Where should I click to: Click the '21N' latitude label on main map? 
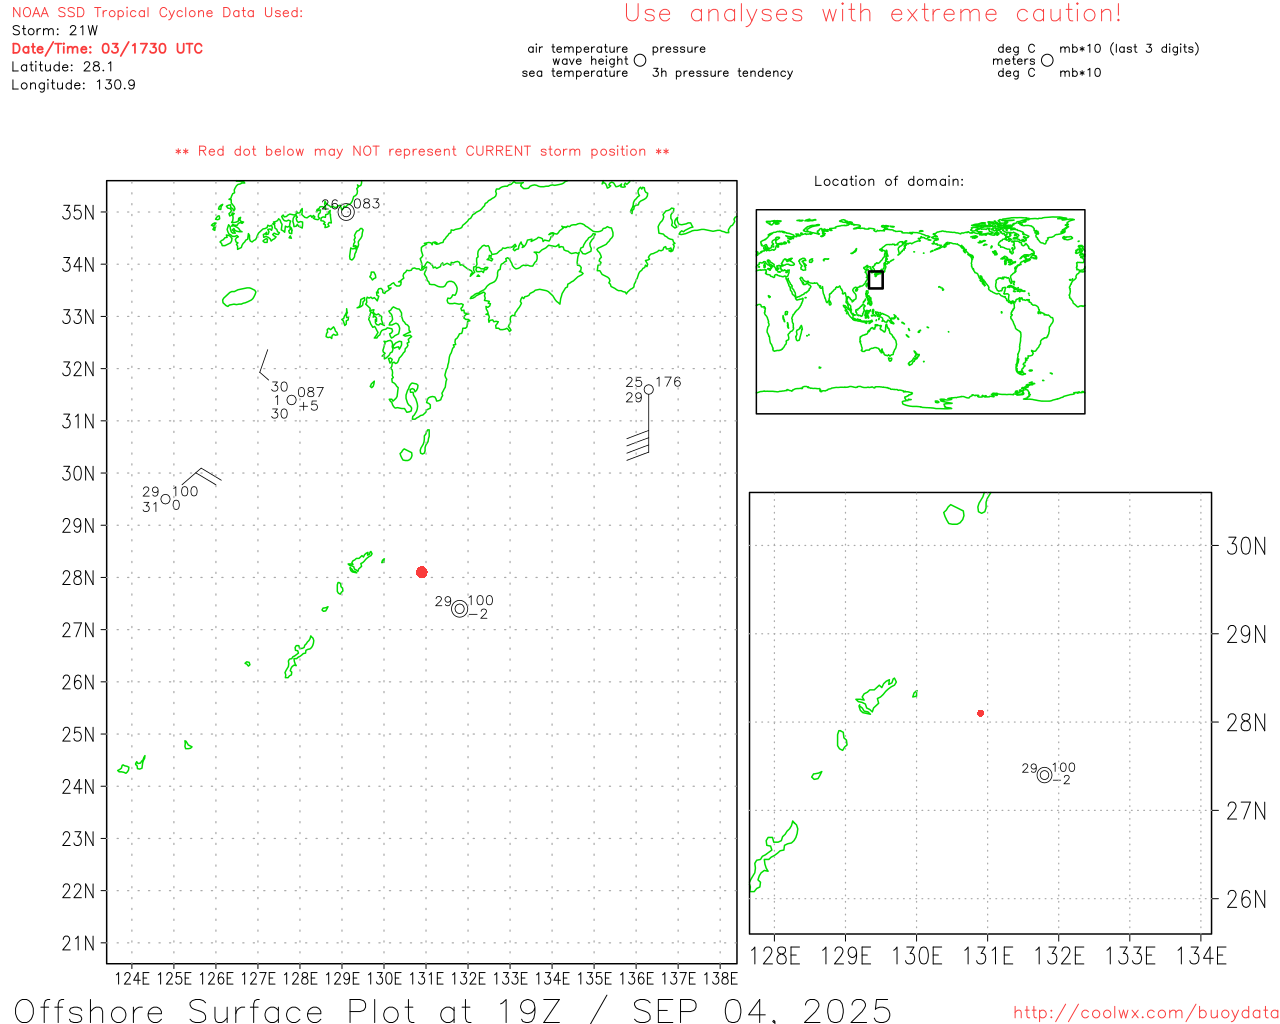[79, 943]
